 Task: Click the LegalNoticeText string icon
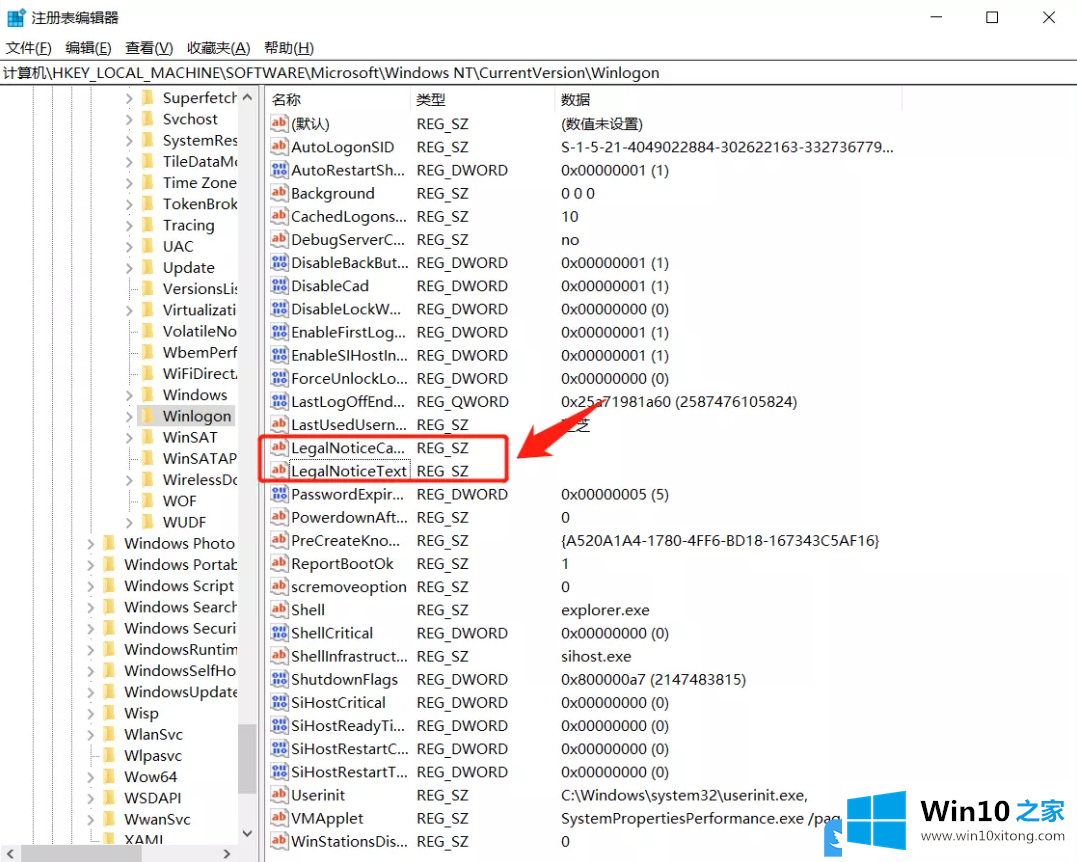click(x=279, y=470)
